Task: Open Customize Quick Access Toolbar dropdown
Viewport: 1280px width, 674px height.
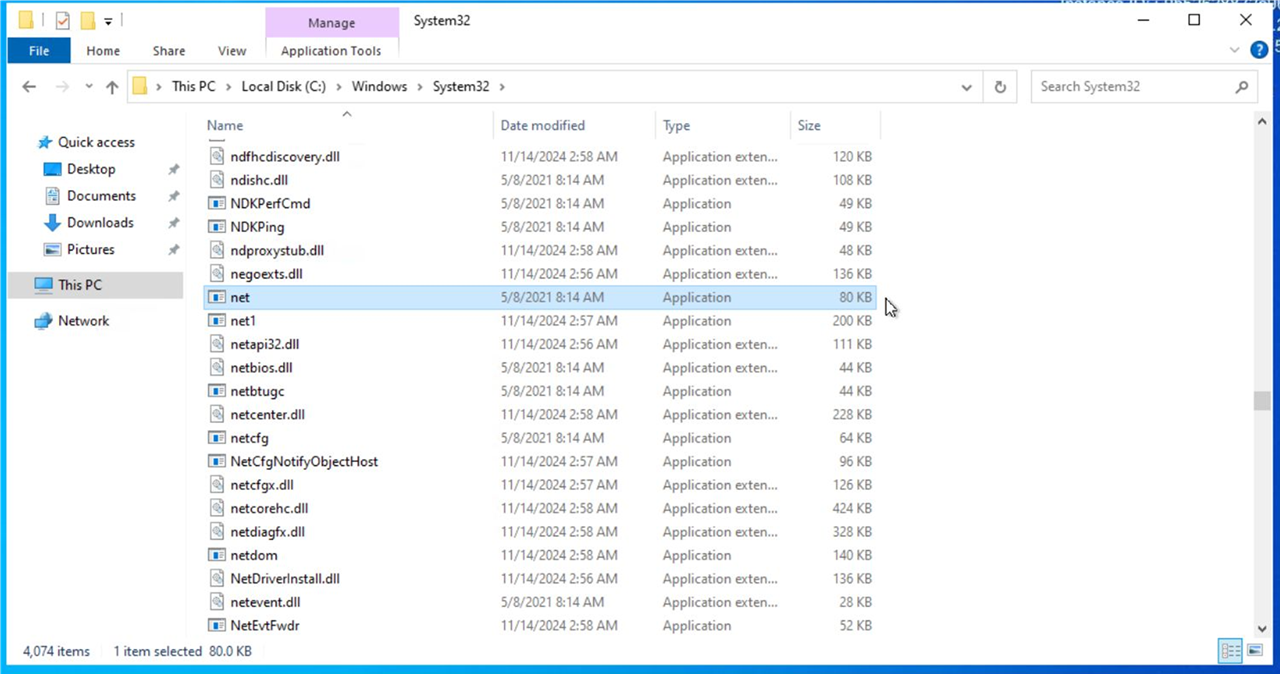Action: pyautogui.click(x=108, y=20)
